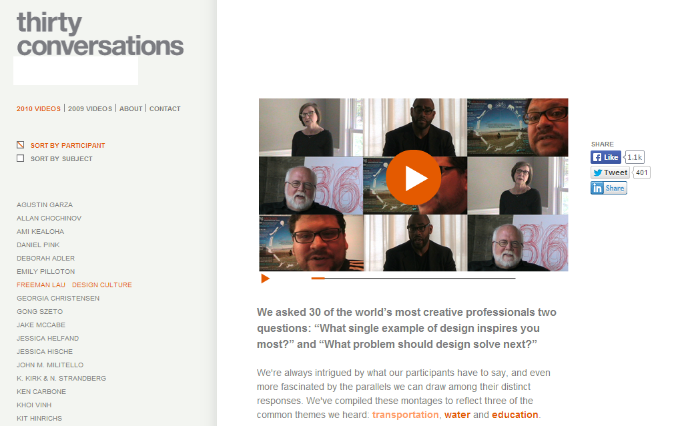Open the 2010 Videos menu item
This screenshot has width=697, height=426.
pyautogui.click(x=38, y=109)
